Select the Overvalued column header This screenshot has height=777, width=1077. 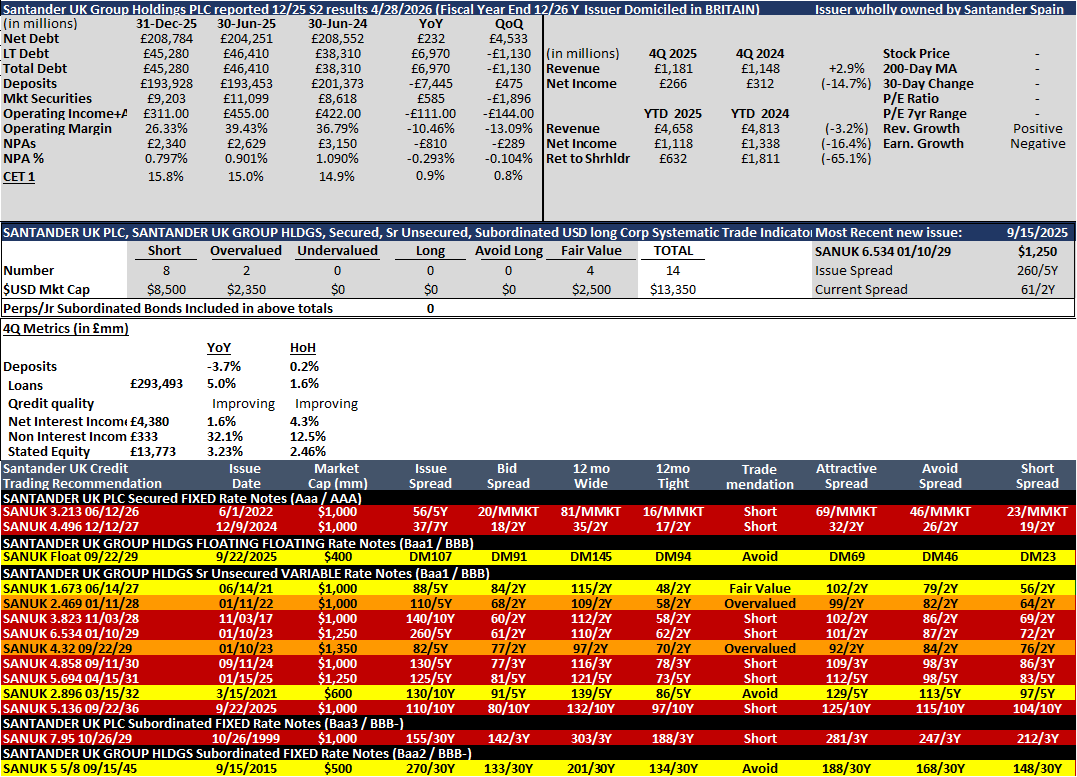pos(246,251)
